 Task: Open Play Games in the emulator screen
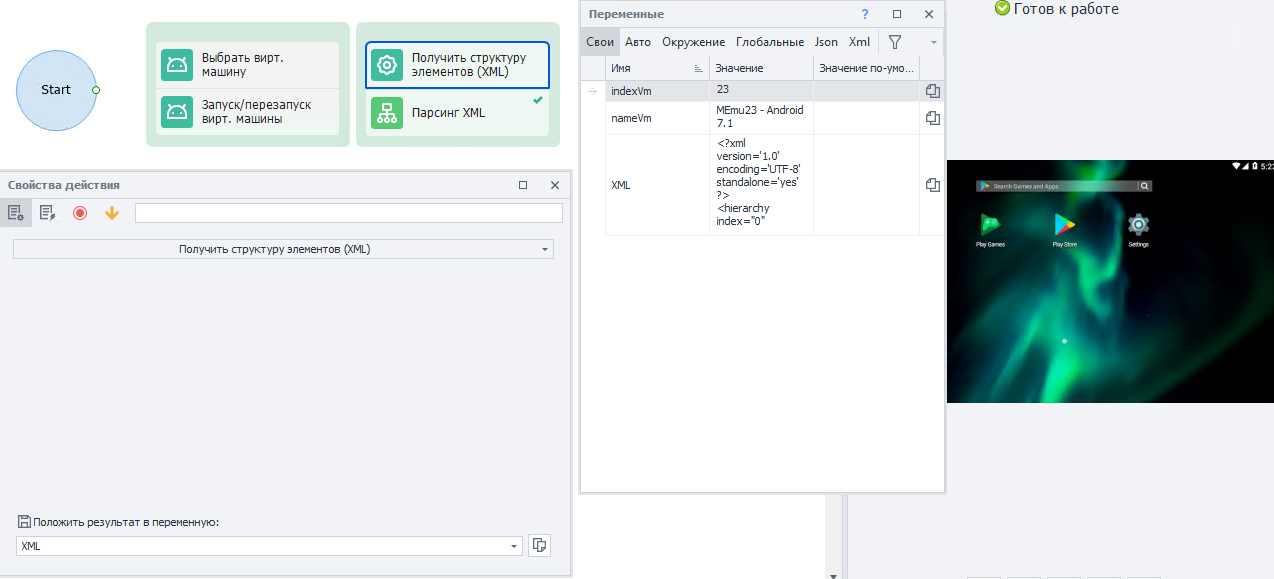[x=991, y=230]
